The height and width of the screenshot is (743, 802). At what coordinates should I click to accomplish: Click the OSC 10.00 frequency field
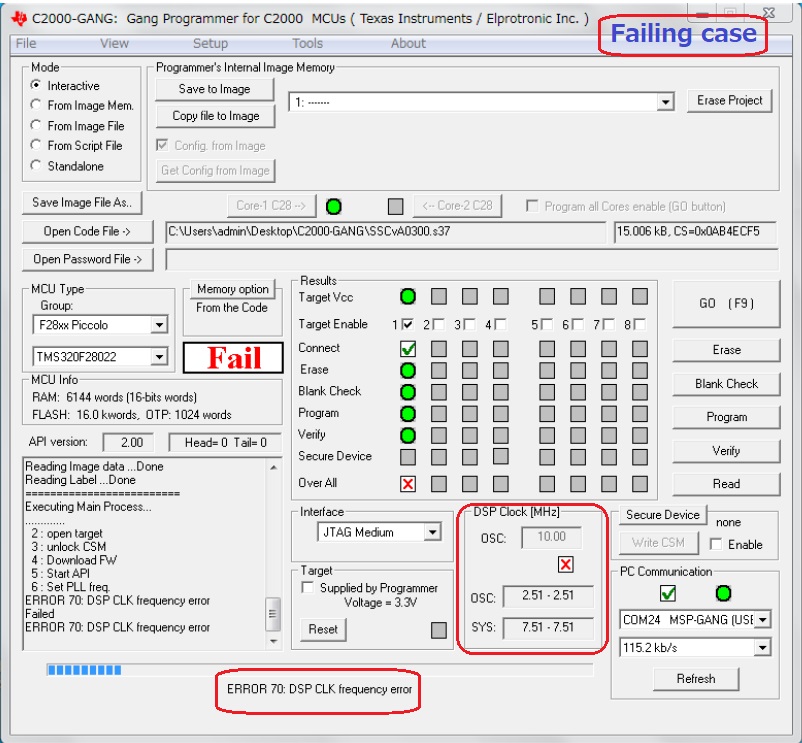(551, 537)
